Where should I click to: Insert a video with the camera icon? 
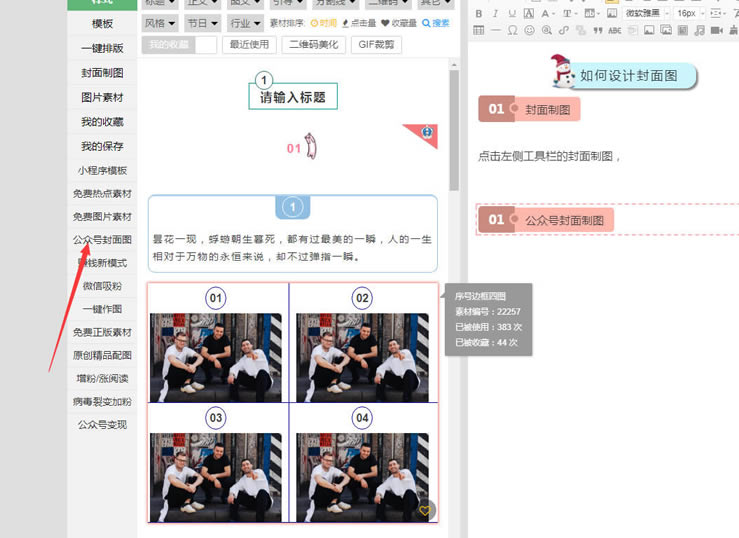pyautogui.click(x=717, y=31)
